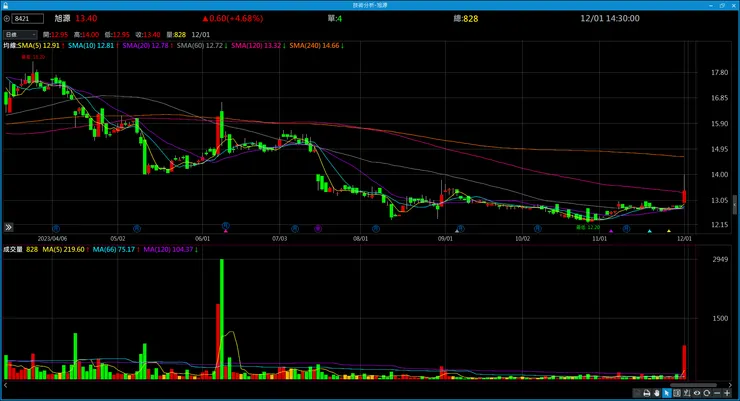Click the SMA(60) 12.72 label

202,46
